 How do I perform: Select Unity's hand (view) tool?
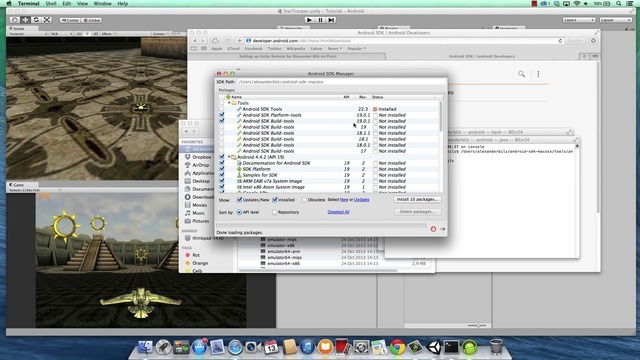15,20
